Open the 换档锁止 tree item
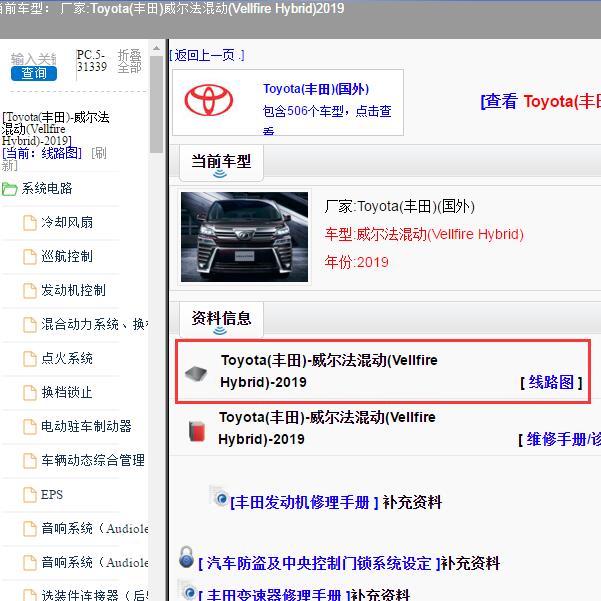Image resolution: width=601 pixels, height=601 pixels. coord(67,392)
